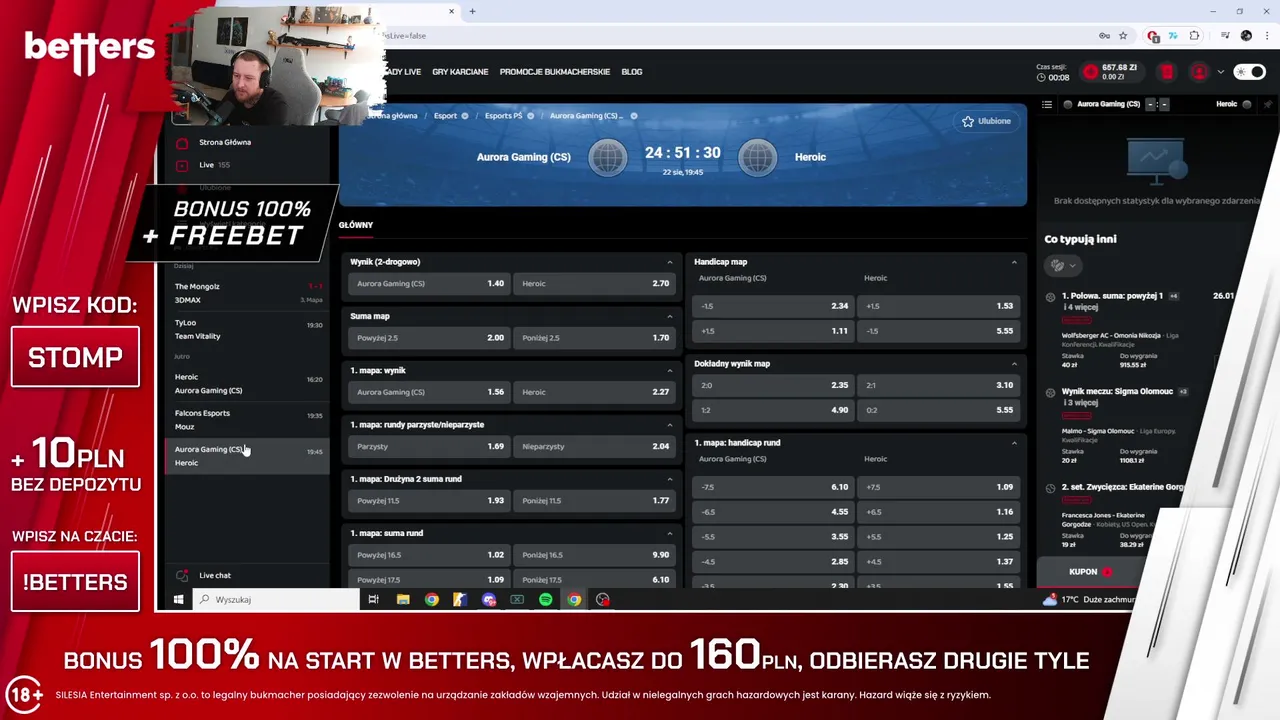Collapse the Dokładny wynik map market

coord(1014,364)
